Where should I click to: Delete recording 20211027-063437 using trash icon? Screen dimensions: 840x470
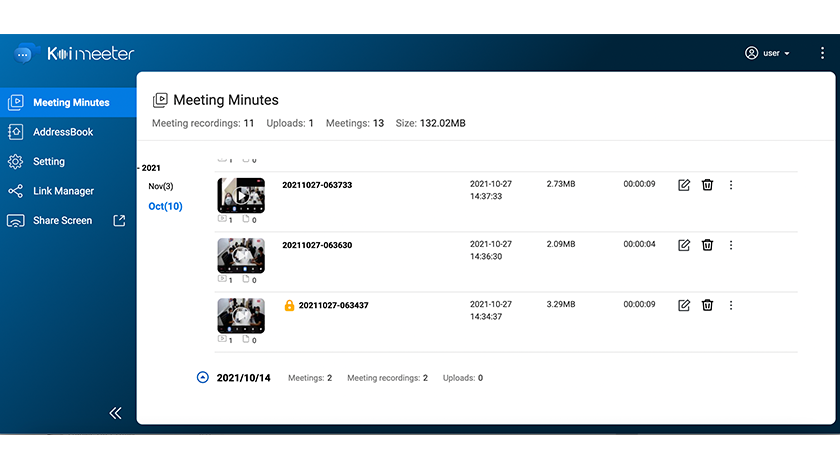pos(707,305)
